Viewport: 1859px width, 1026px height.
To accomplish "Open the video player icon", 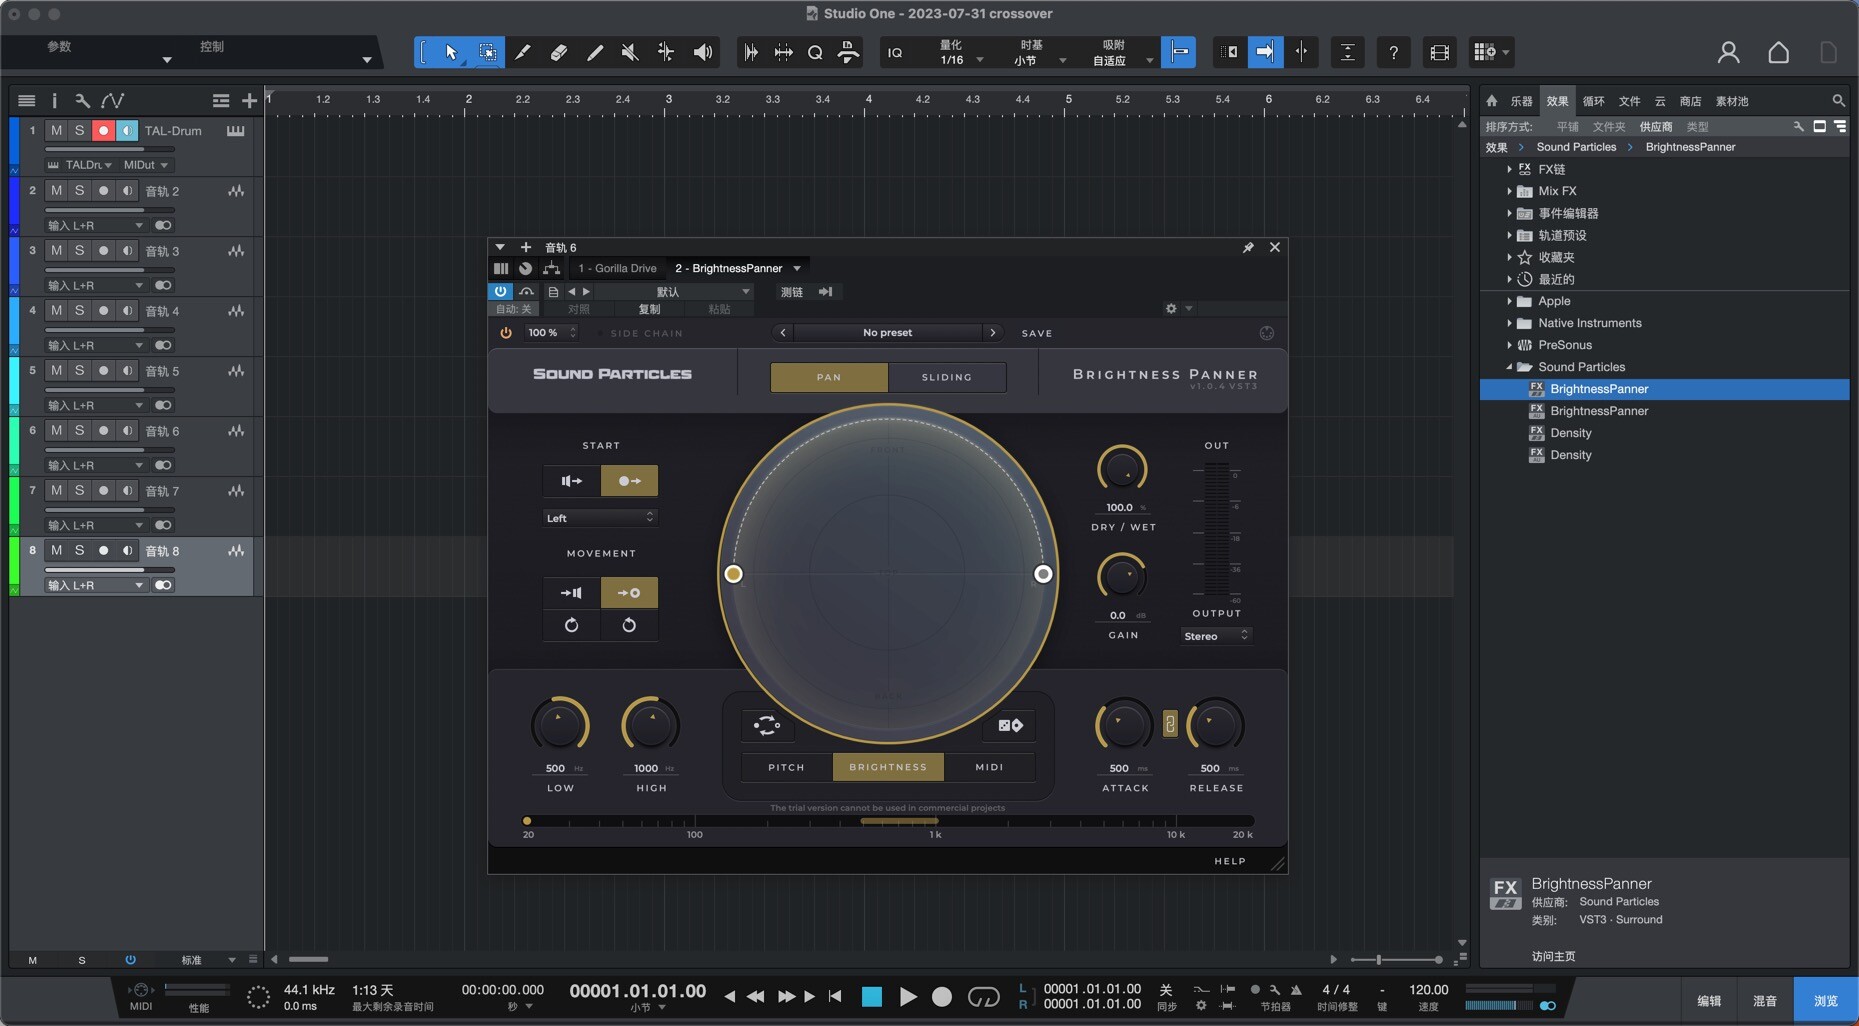I will coord(1439,52).
